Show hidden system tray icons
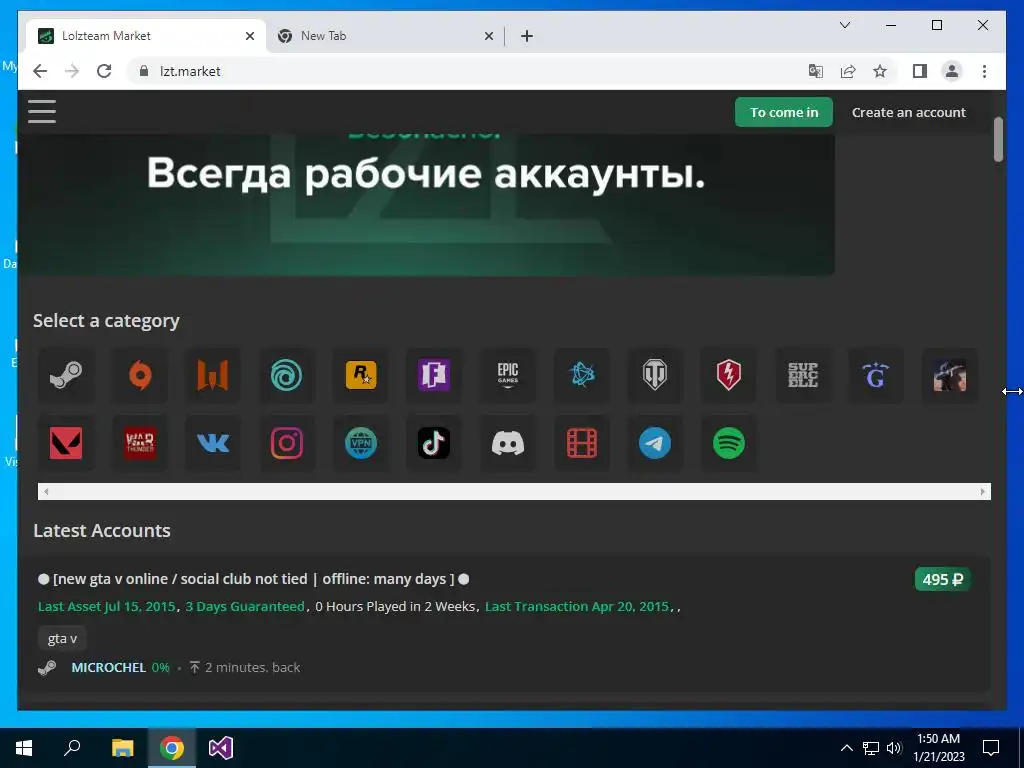The image size is (1024, 768). tap(846, 748)
